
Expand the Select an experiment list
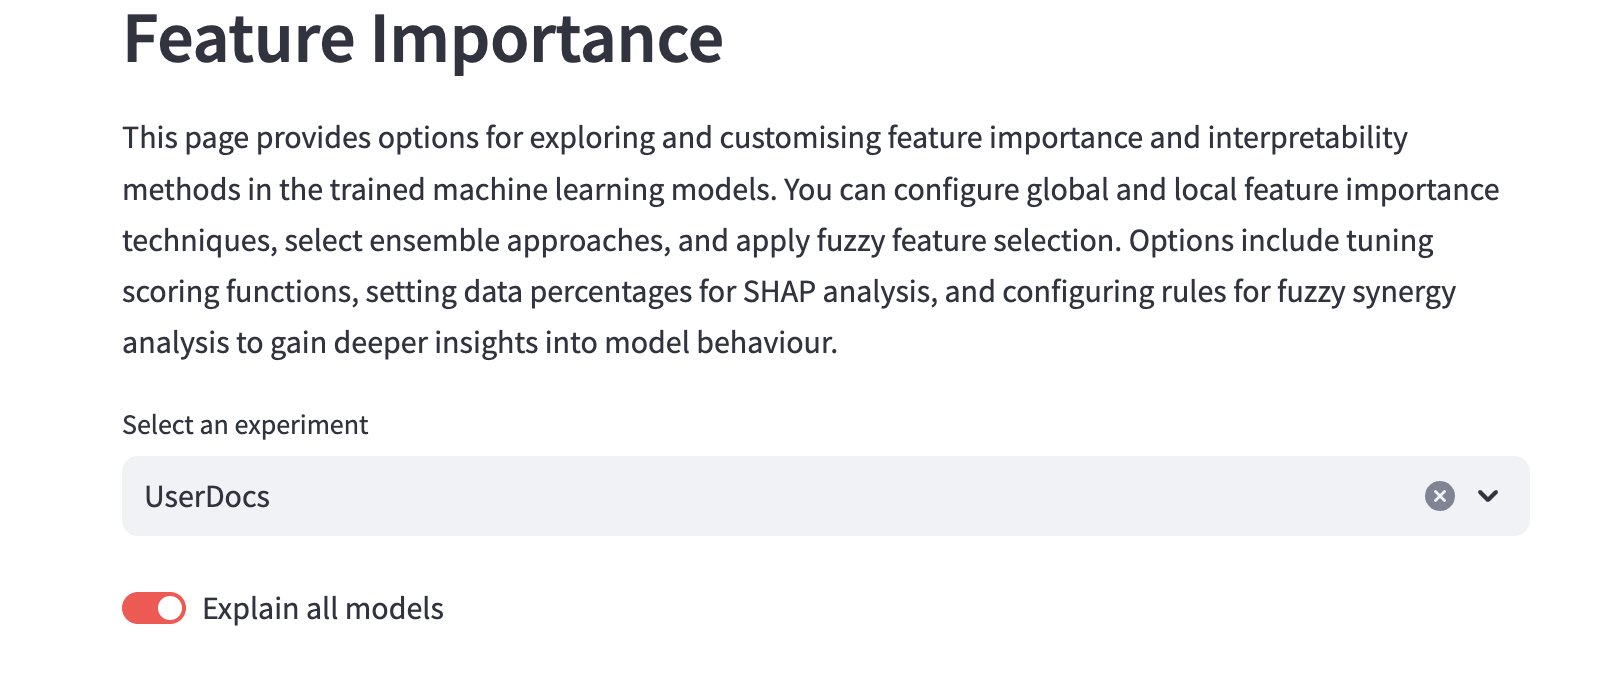1488,496
